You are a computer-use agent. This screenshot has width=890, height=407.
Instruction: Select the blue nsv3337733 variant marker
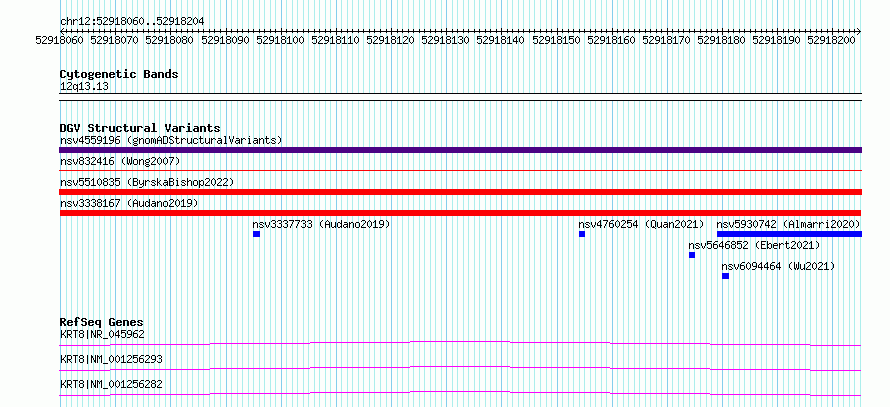257,234
